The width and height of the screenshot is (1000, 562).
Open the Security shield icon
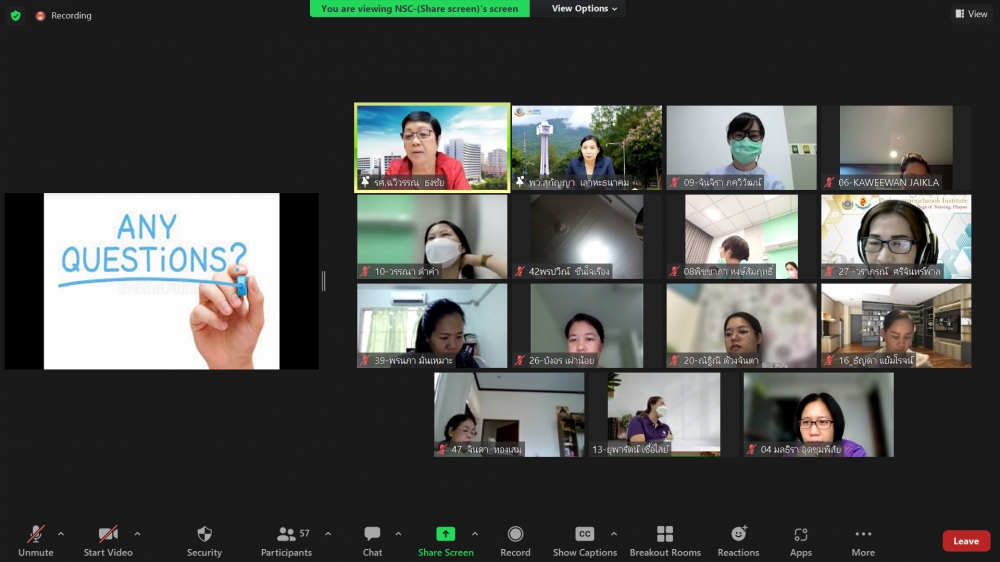[204, 535]
